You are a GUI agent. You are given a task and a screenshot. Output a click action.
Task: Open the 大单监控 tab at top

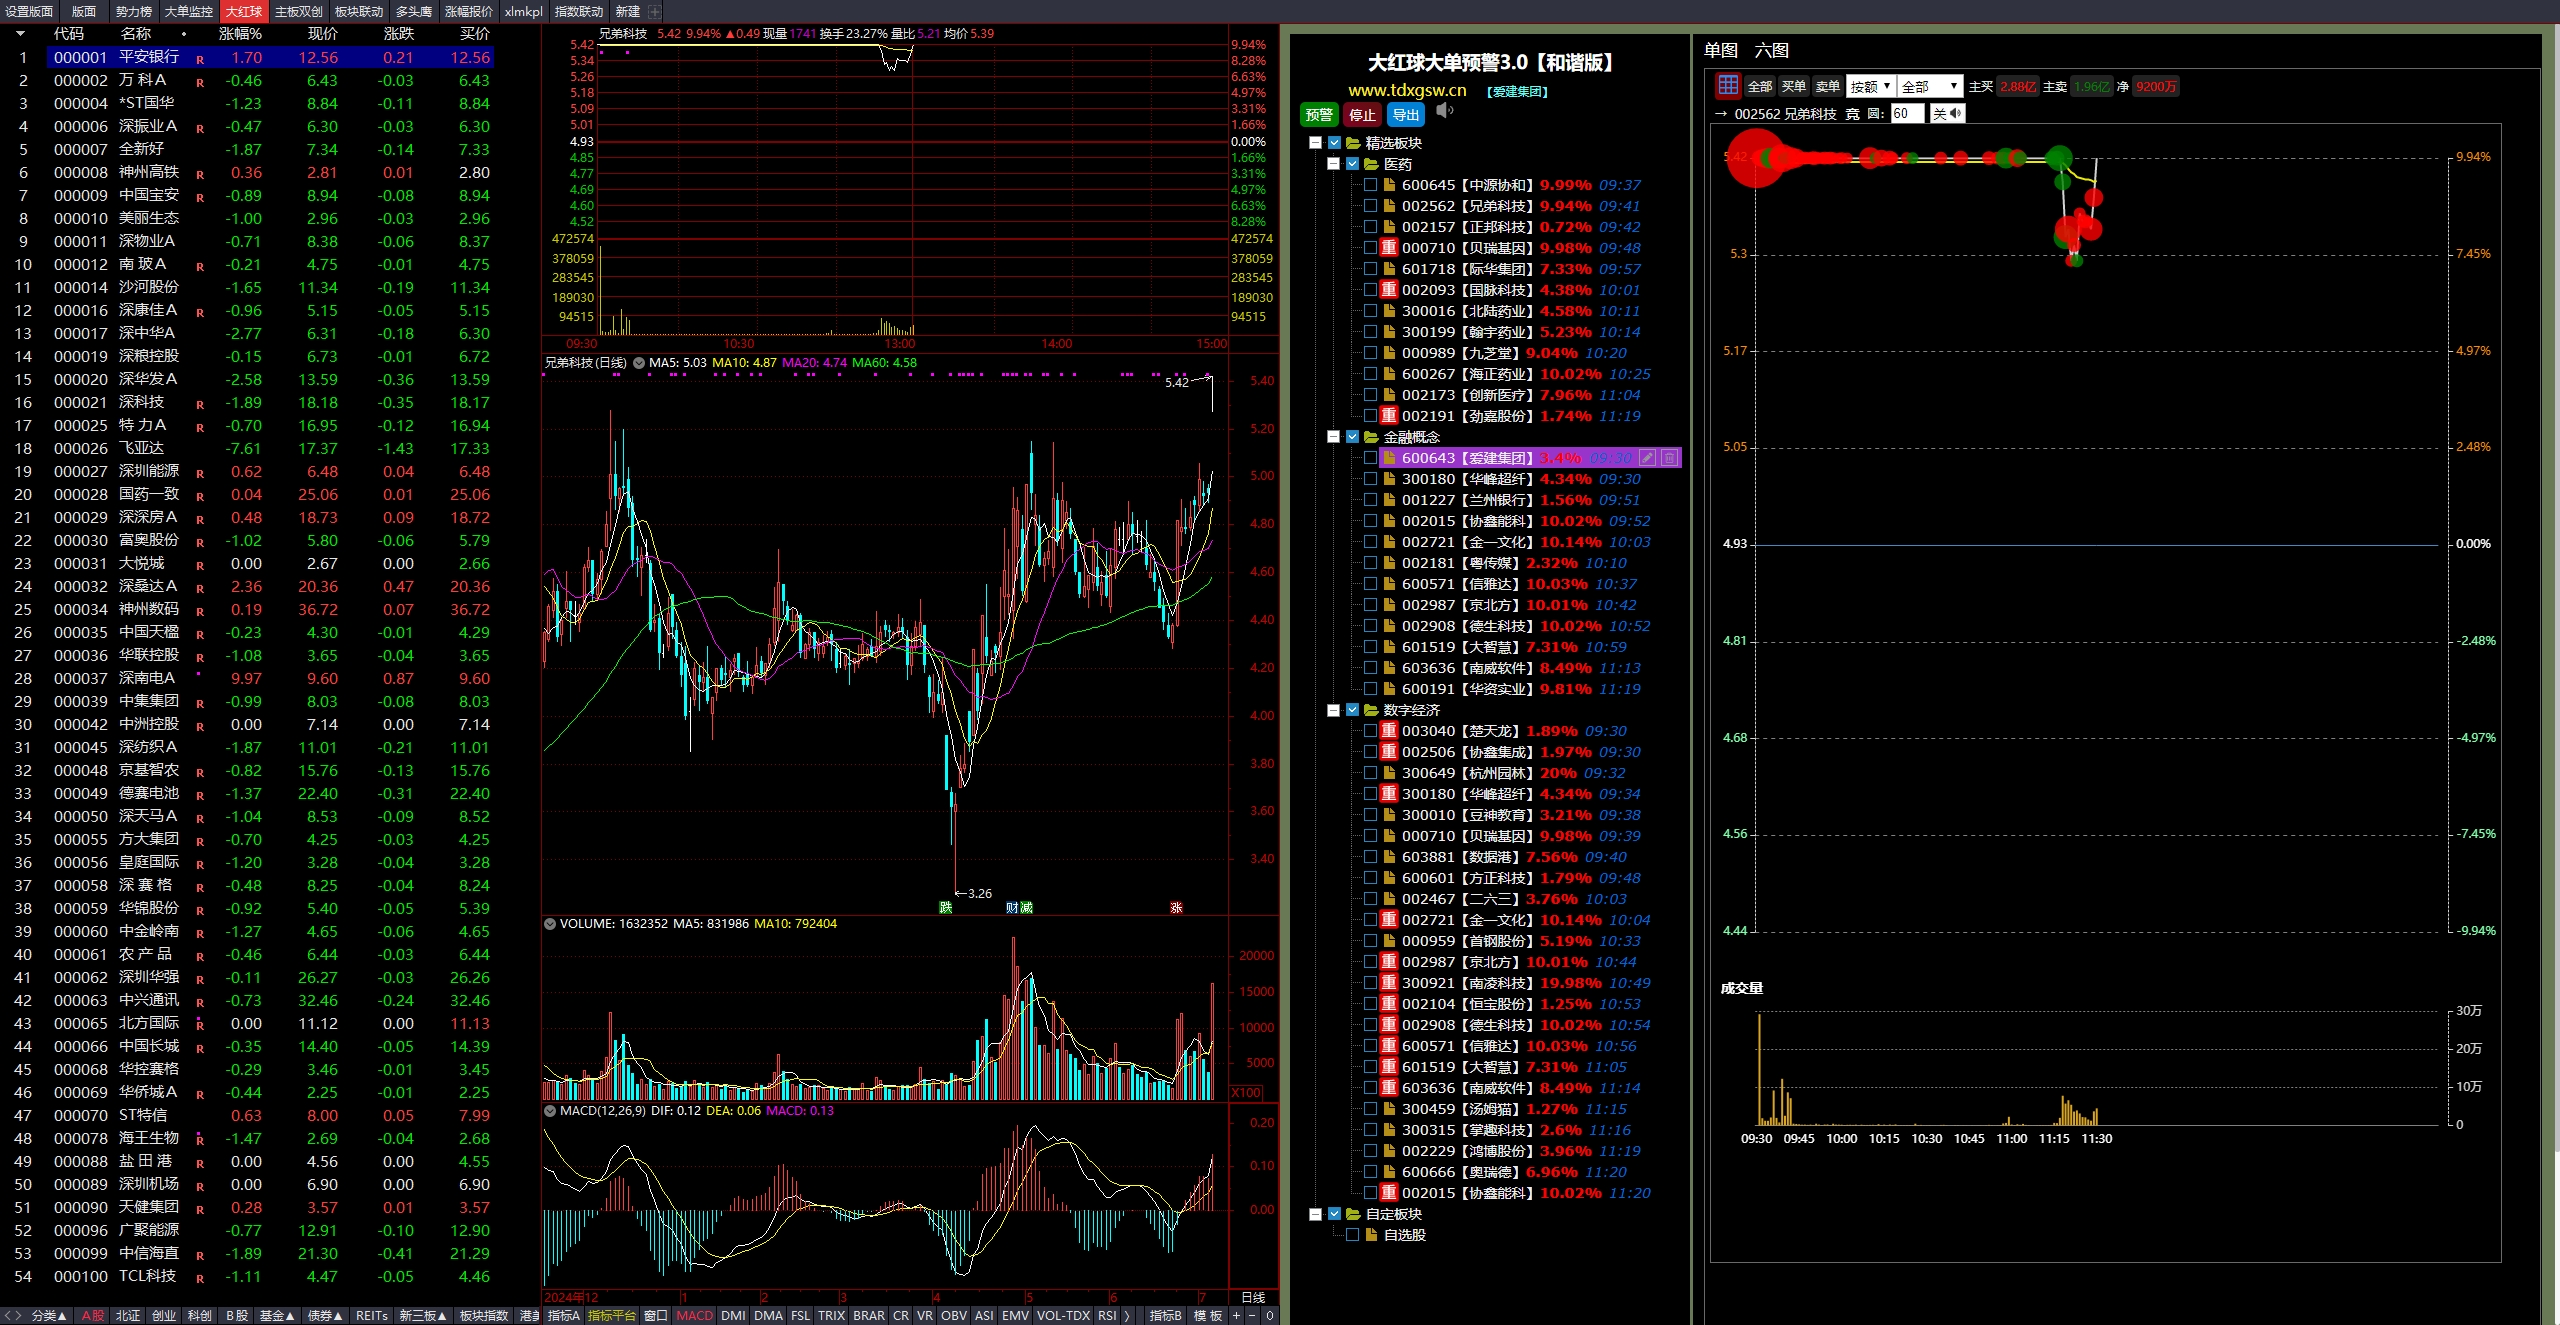pyautogui.click(x=188, y=12)
